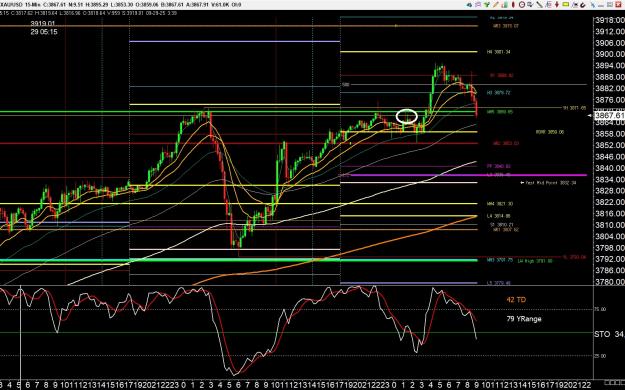Click the 25.00 stochastic axis label
This screenshot has height=390, width=625.
pyautogui.click(x=601, y=356)
